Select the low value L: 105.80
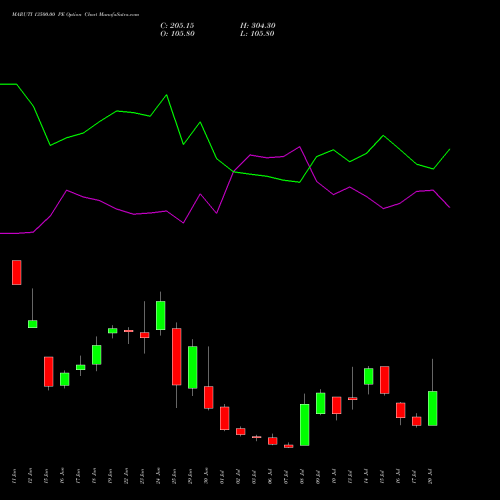 (x=257, y=34)
